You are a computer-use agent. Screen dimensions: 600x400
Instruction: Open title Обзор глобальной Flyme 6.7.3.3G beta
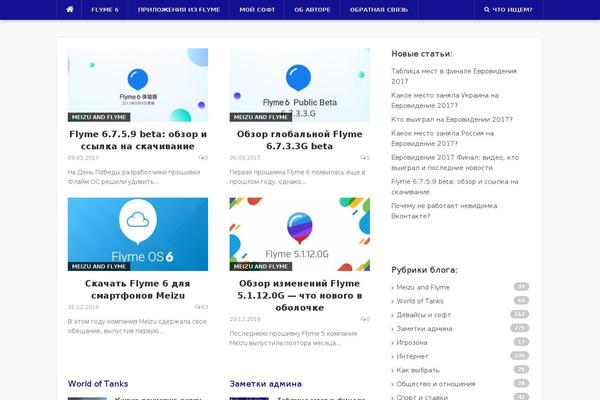pyautogui.click(x=300, y=140)
